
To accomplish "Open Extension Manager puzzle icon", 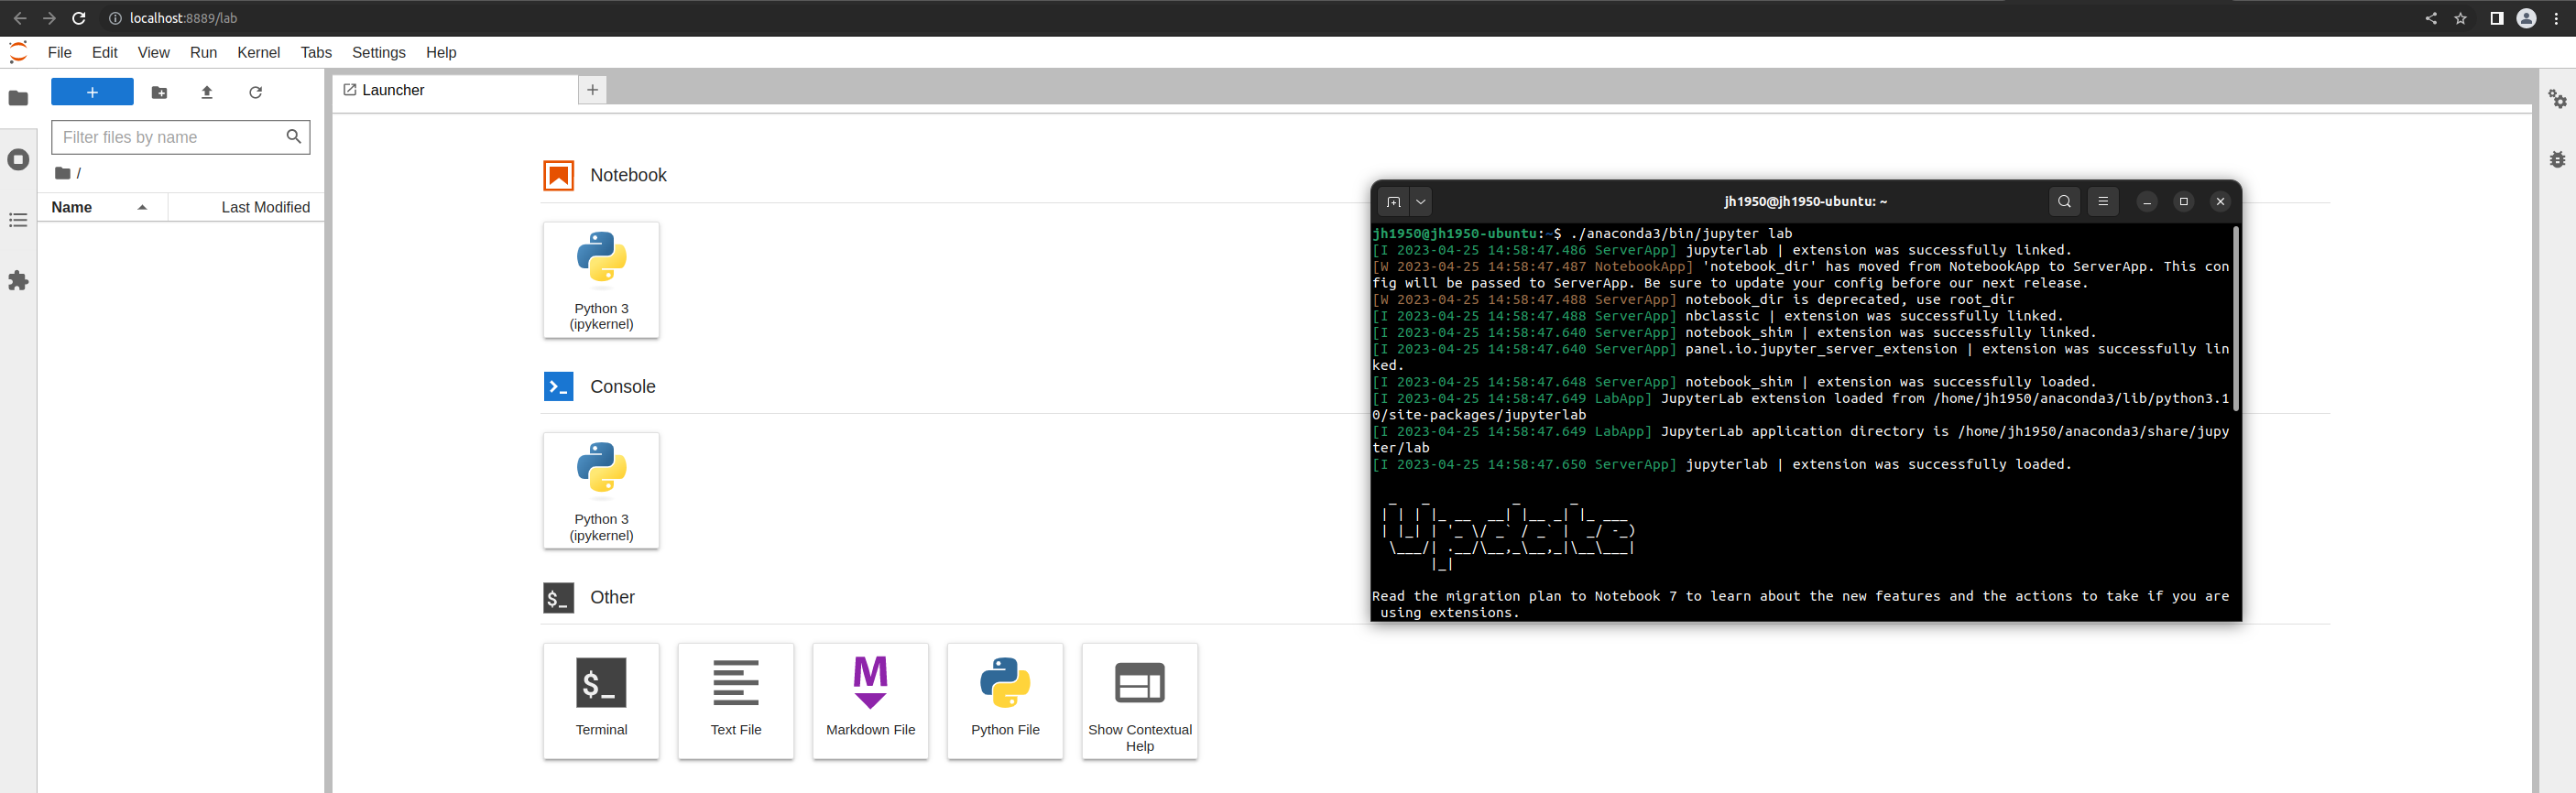I will coord(18,281).
